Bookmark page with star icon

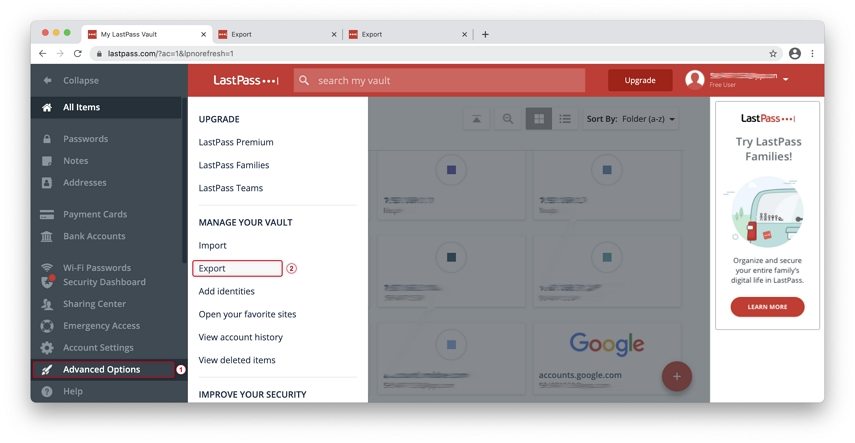tap(773, 53)
